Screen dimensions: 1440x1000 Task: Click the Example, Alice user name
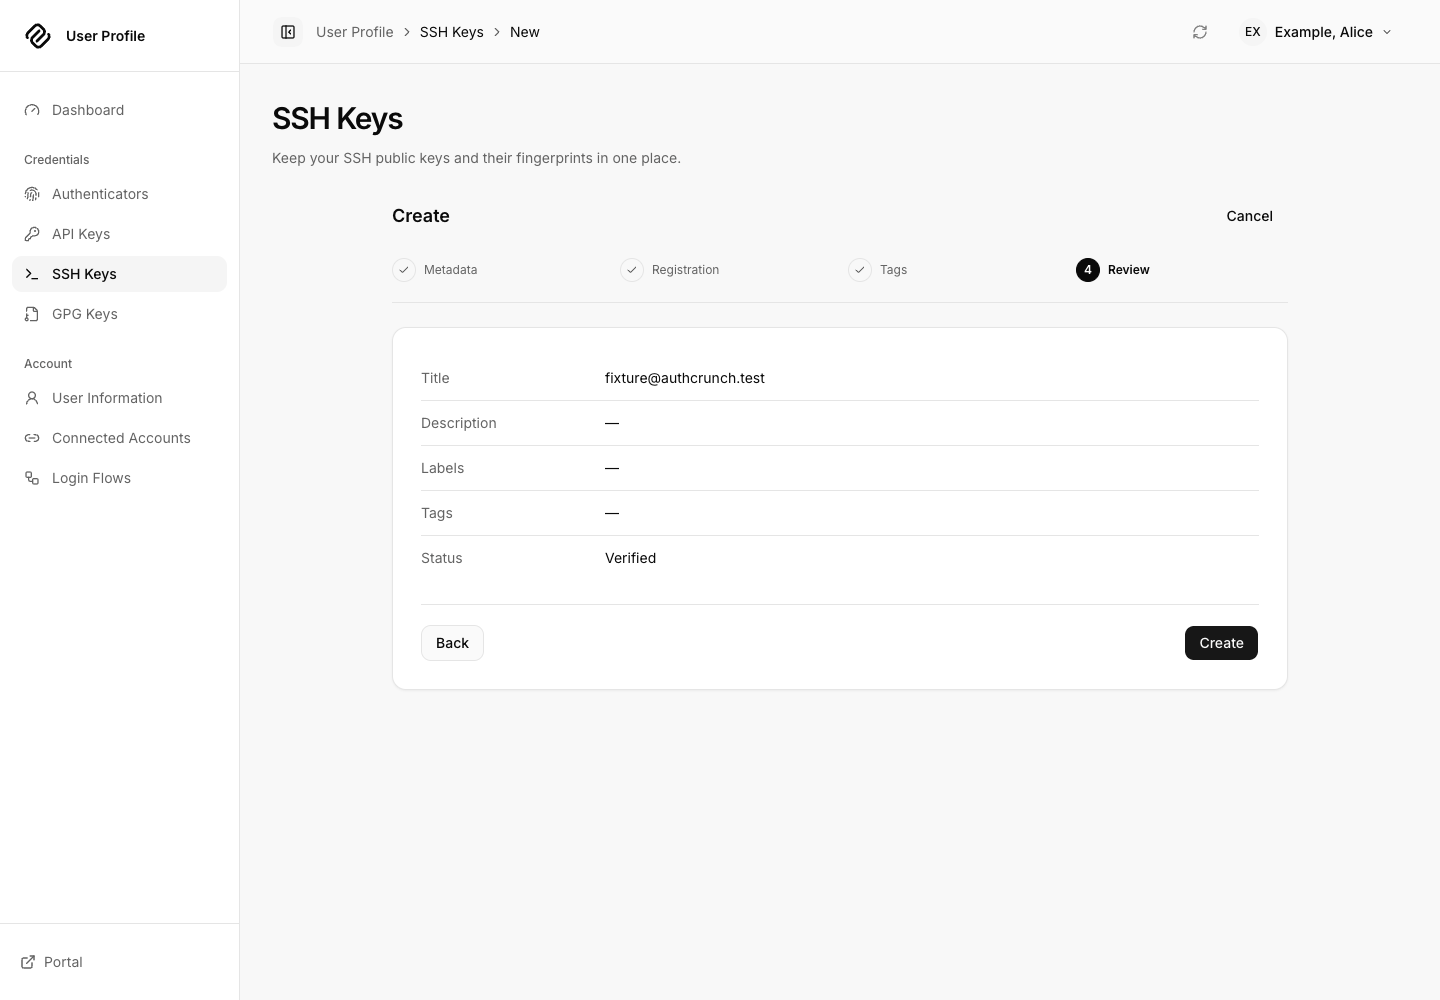[x=1323, y=32]
